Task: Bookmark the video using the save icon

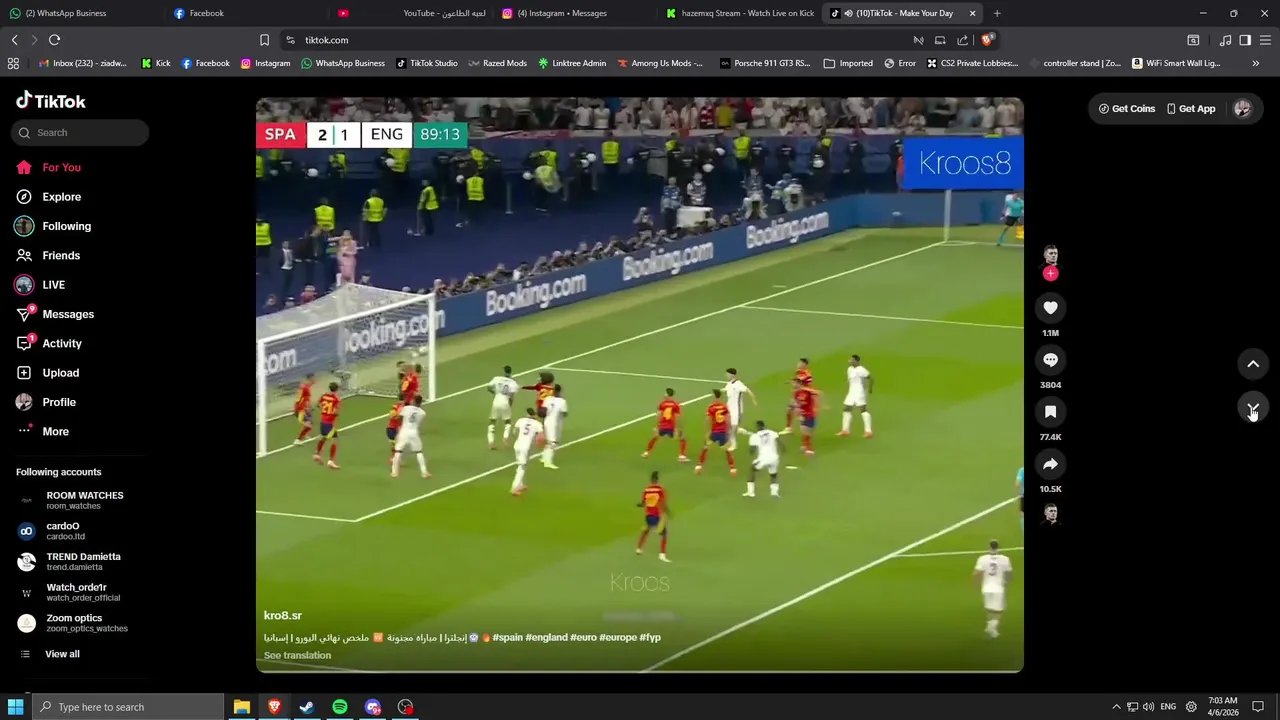Action: click(1050, 412)
